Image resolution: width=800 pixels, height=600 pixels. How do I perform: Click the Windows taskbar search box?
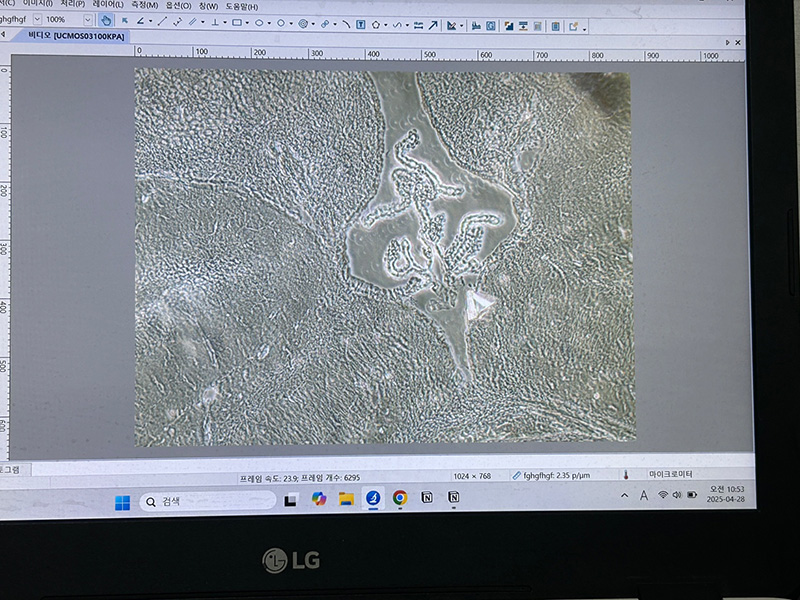[x=207, y=501]
